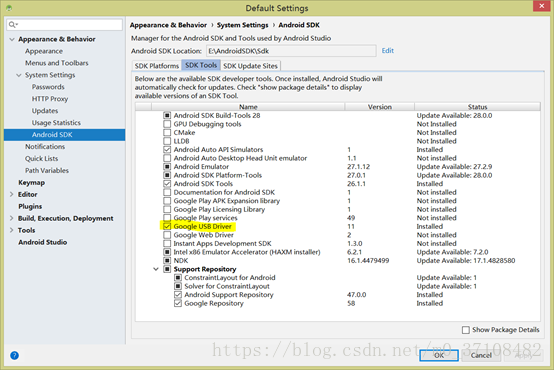Open Keymap settings
The height and width of the screenshot is (370, 554).
tap(31, 183)
